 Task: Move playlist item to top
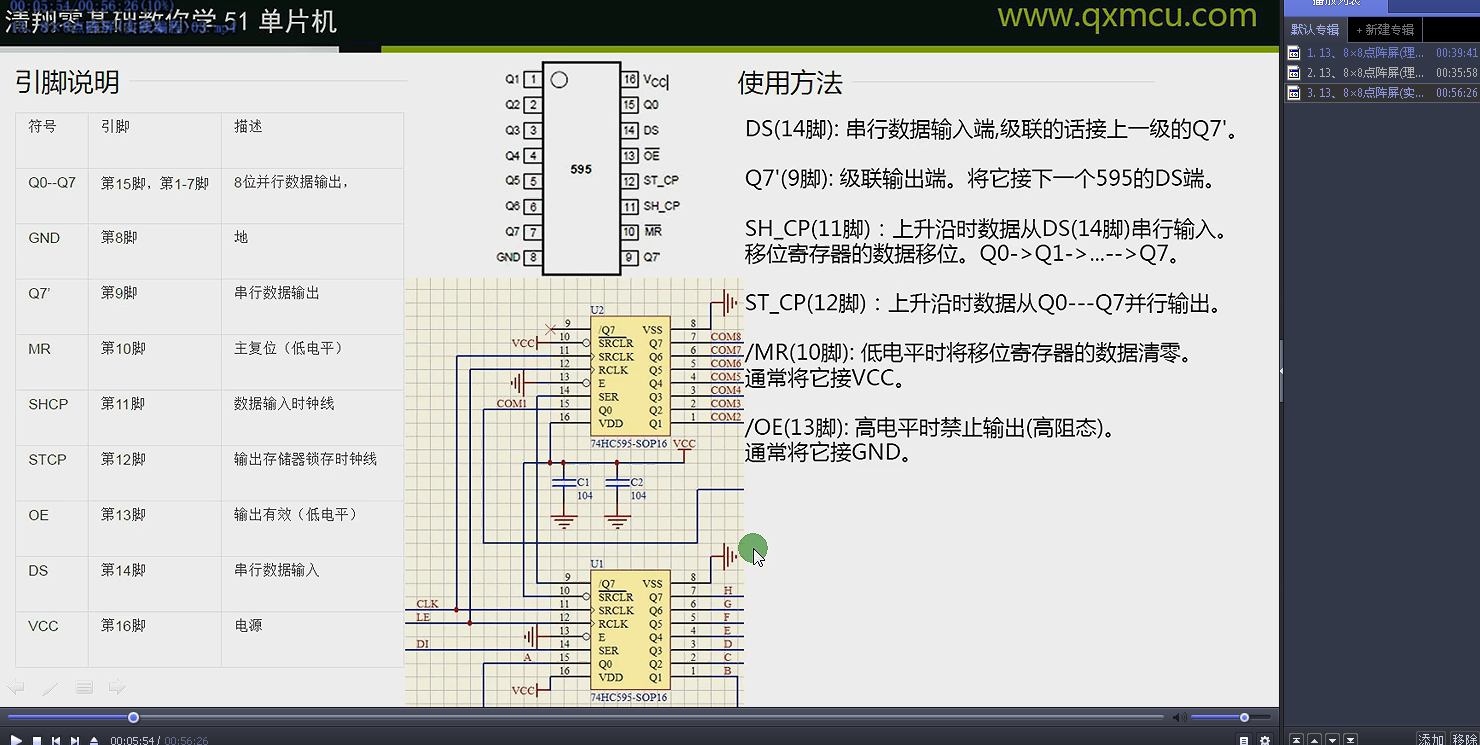coord(1296,740)
